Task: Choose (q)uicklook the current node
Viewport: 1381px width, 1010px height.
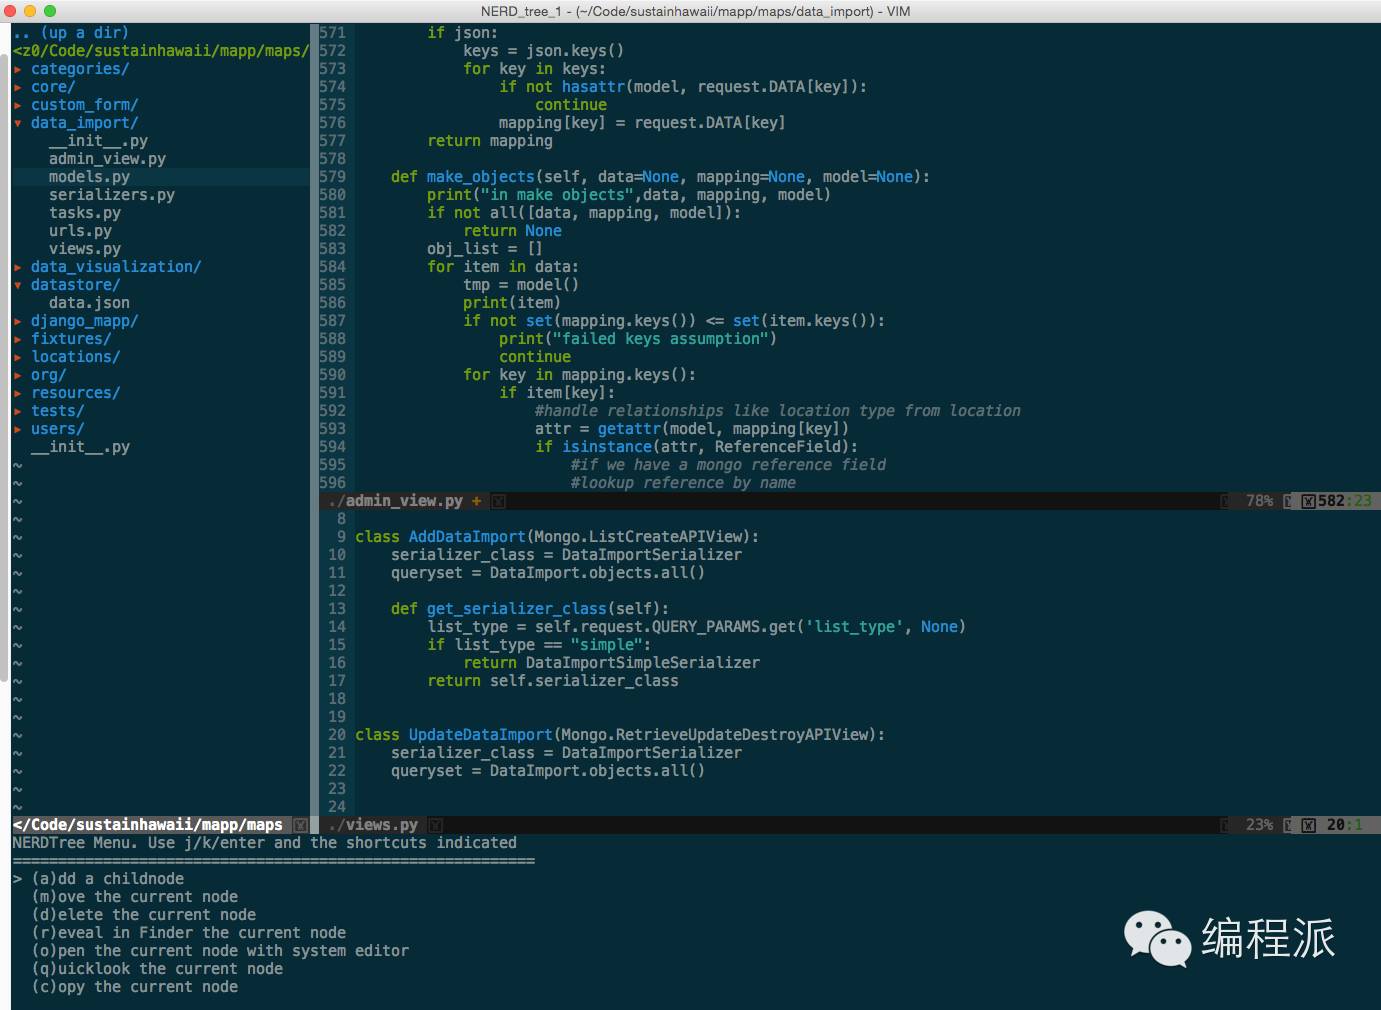Action: click(157, 969)
